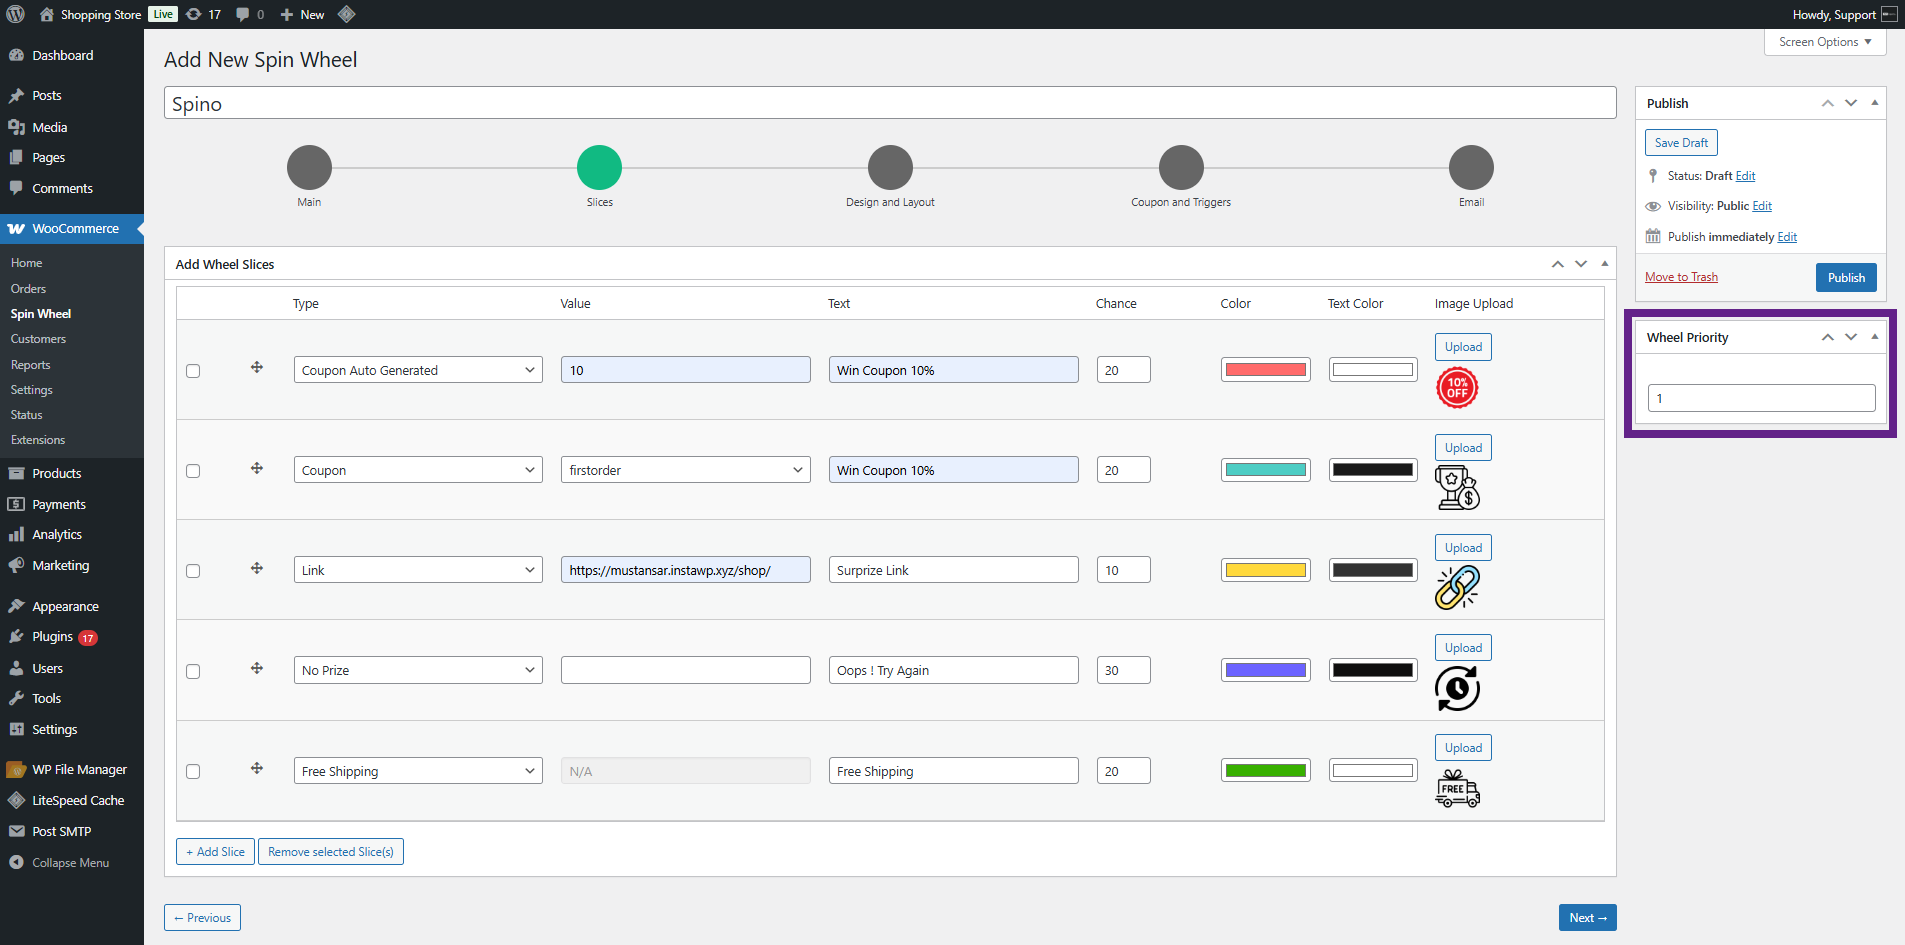This screenshot has width=1905, height=945.
Task: Open the Shopping Store home icon
Action: pyautogui.click(x=46, y=14)
